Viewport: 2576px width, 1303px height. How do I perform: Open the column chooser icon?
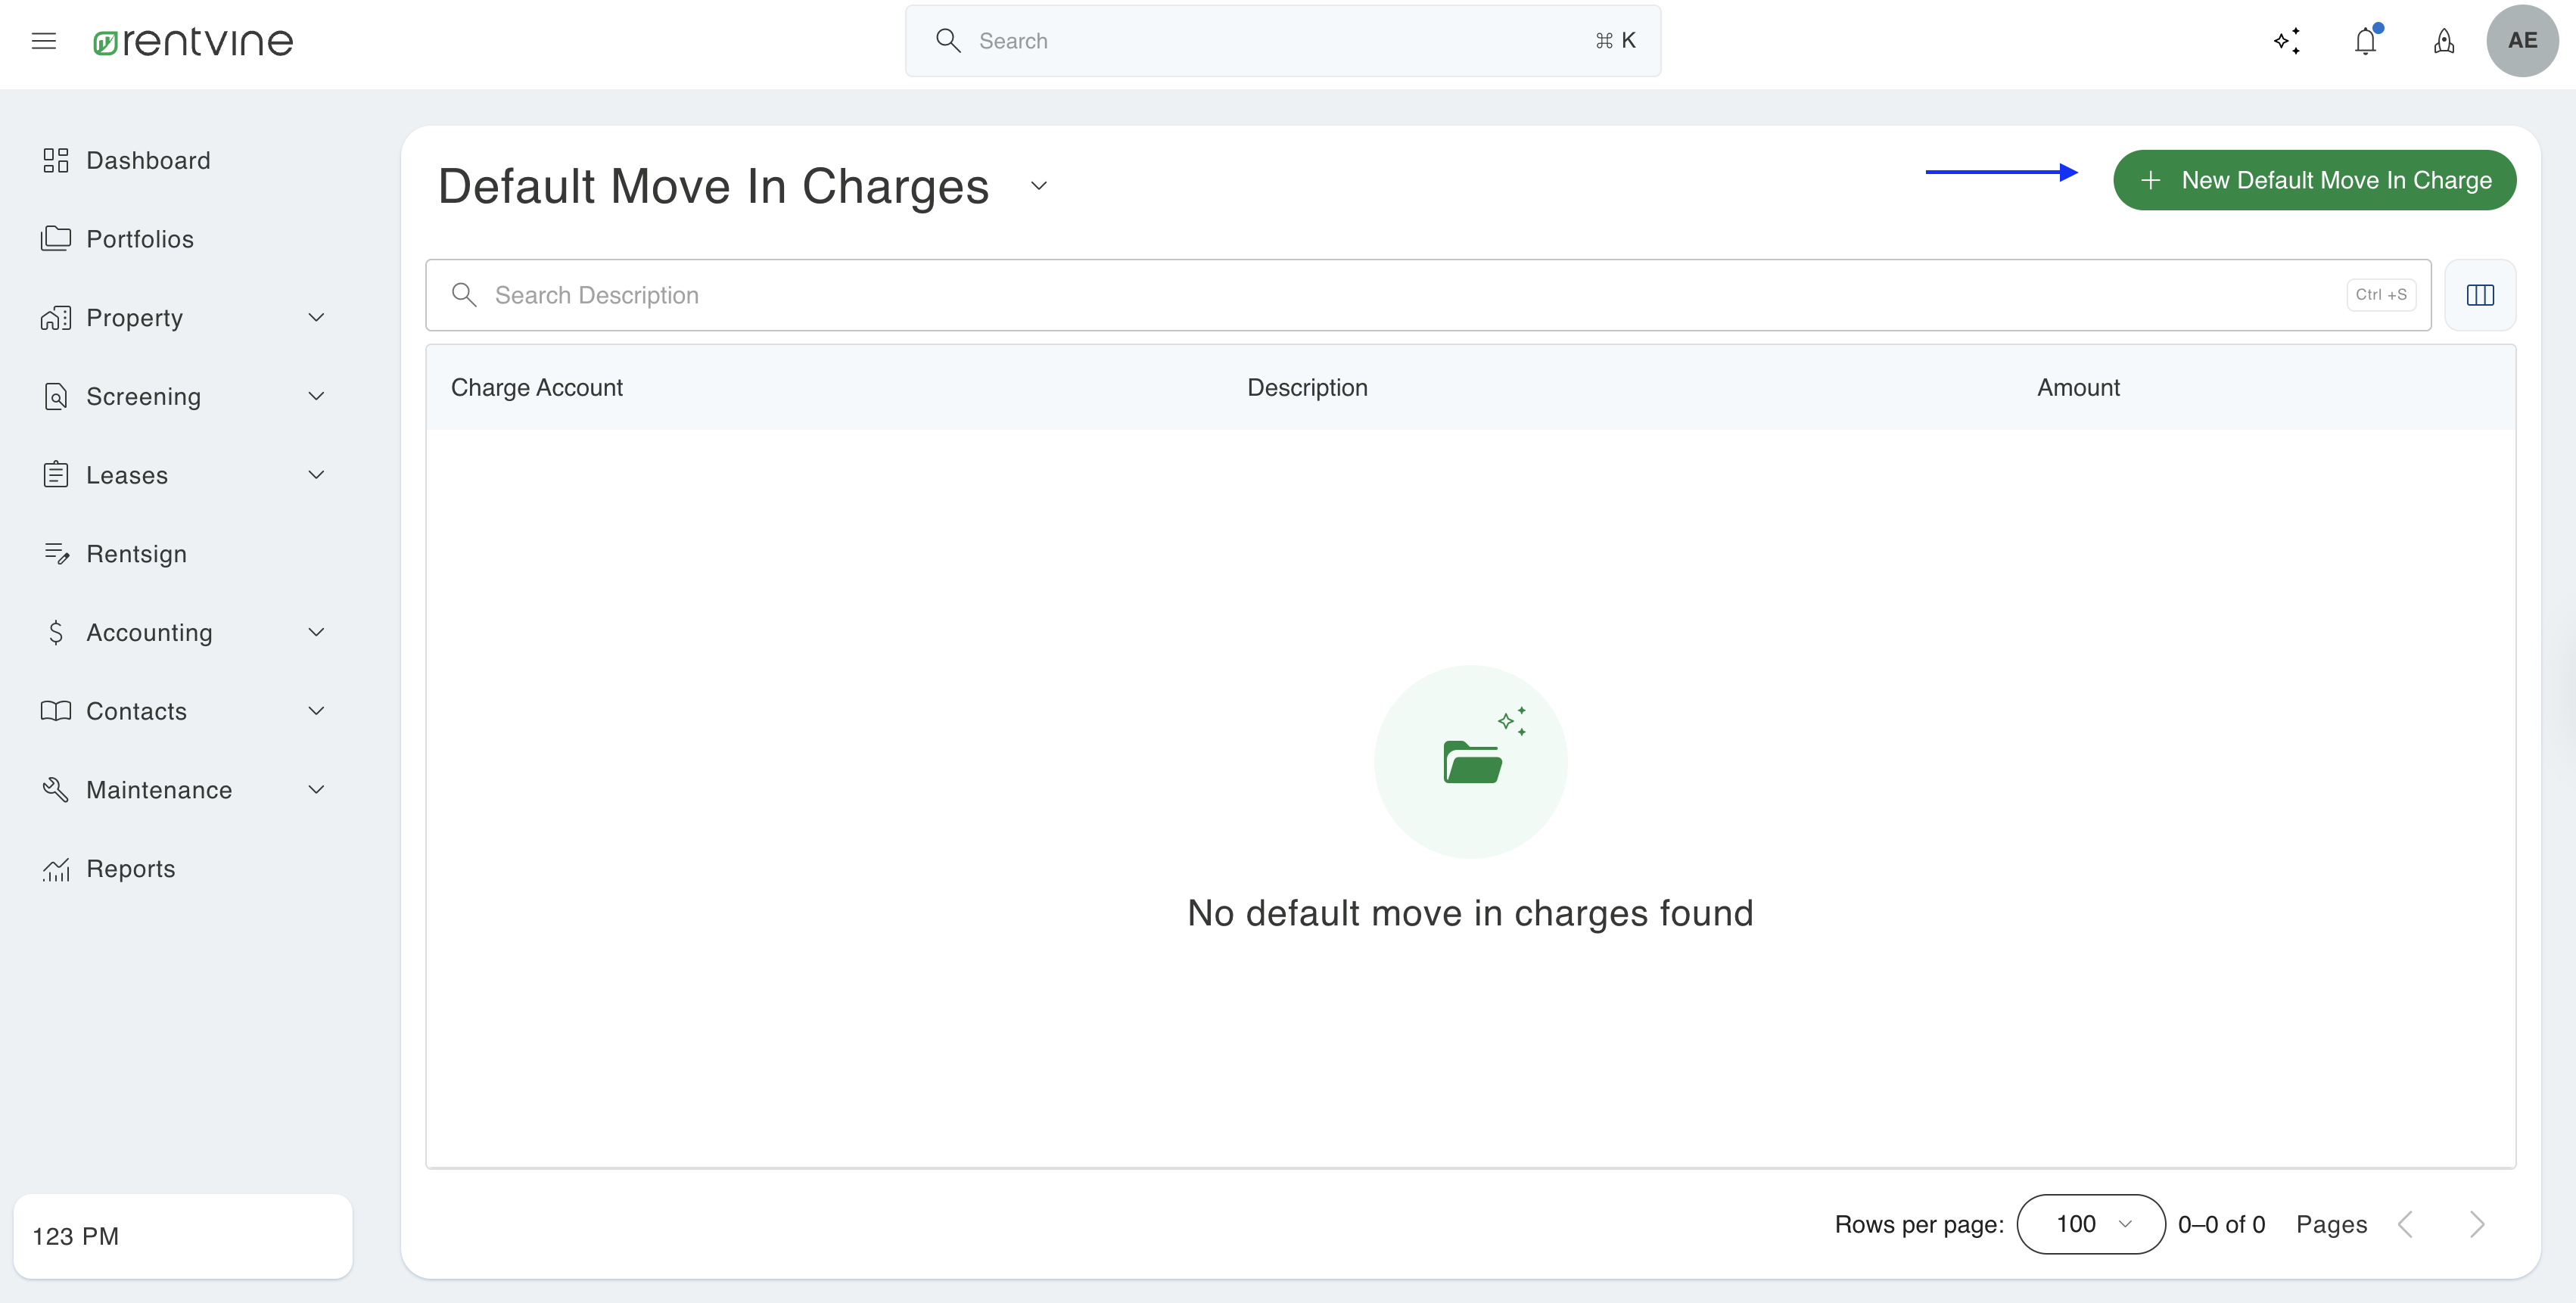(2480, 295)
